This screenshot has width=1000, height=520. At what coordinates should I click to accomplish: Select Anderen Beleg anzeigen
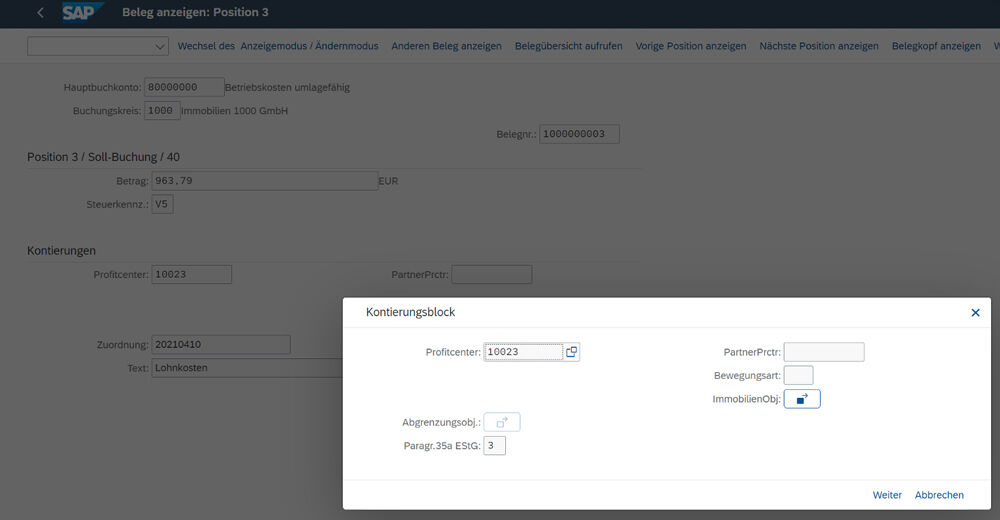[446, 46]
